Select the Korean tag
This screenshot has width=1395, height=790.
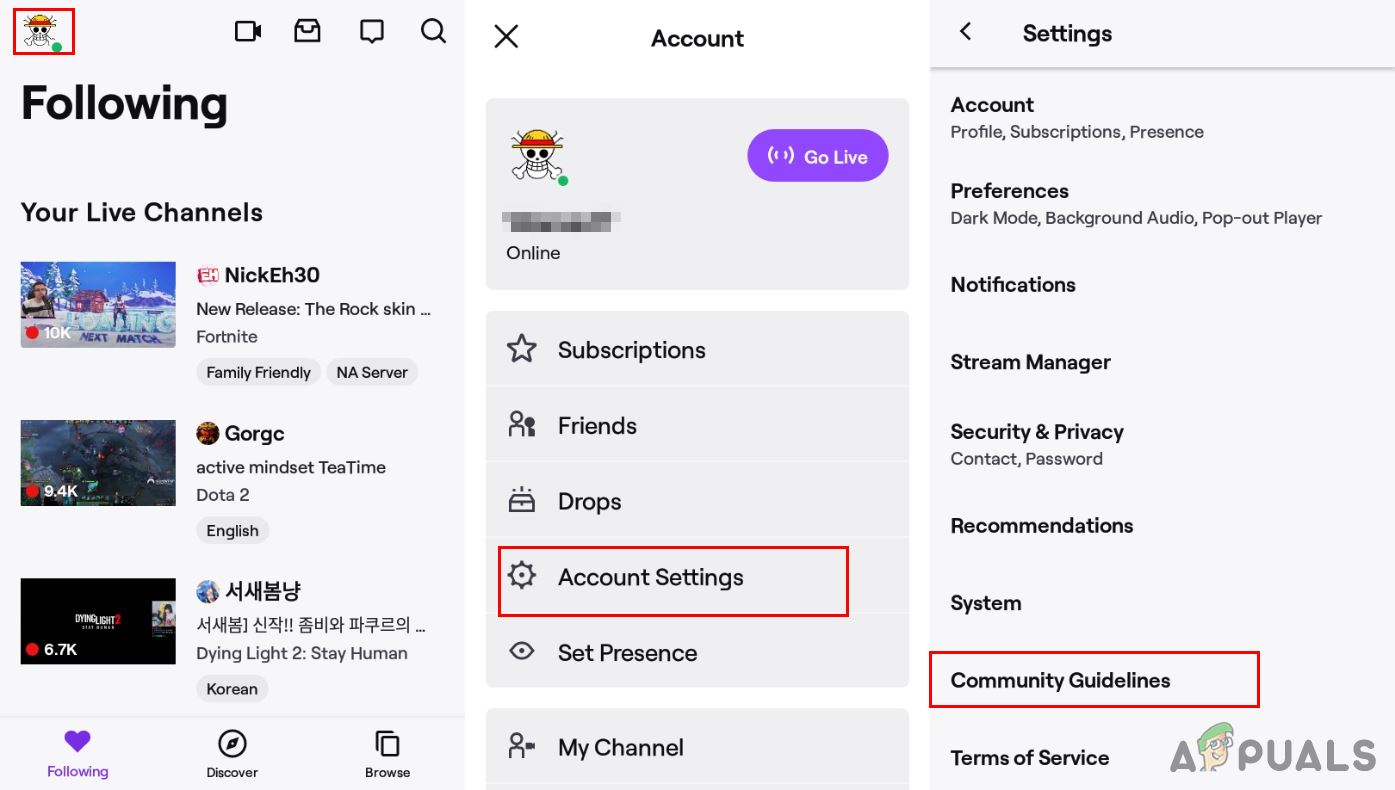point(232,688)
